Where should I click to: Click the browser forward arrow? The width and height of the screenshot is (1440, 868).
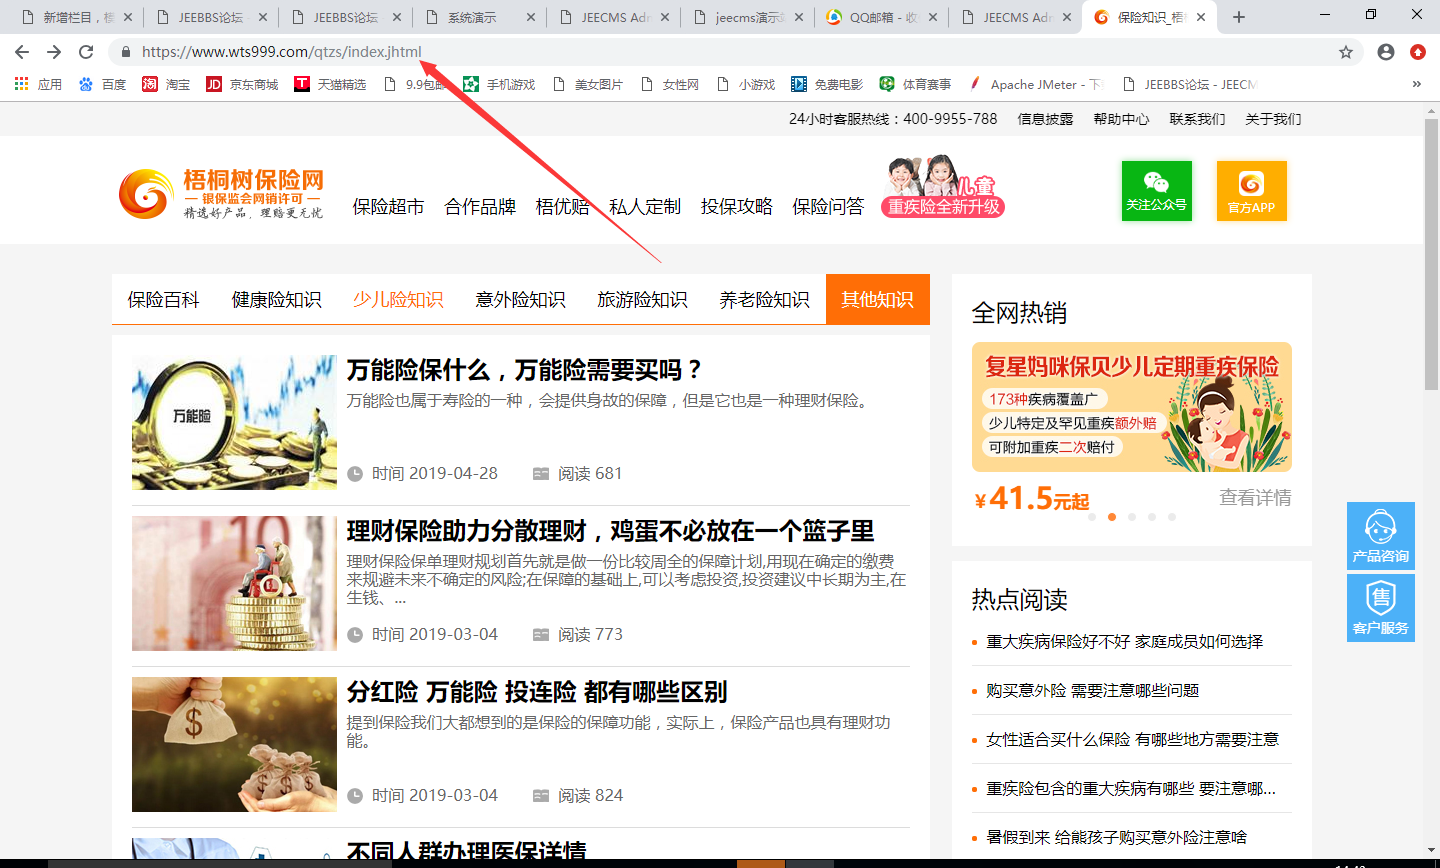tap(54, 52)
